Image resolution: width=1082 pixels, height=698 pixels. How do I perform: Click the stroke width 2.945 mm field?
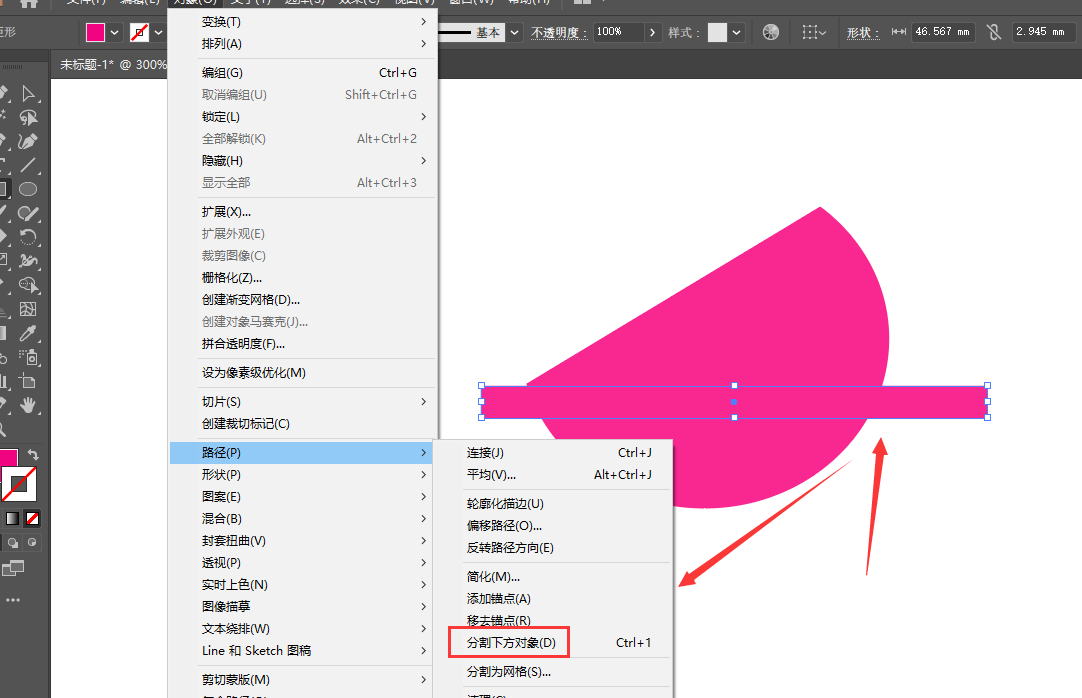click(1041, 31)
